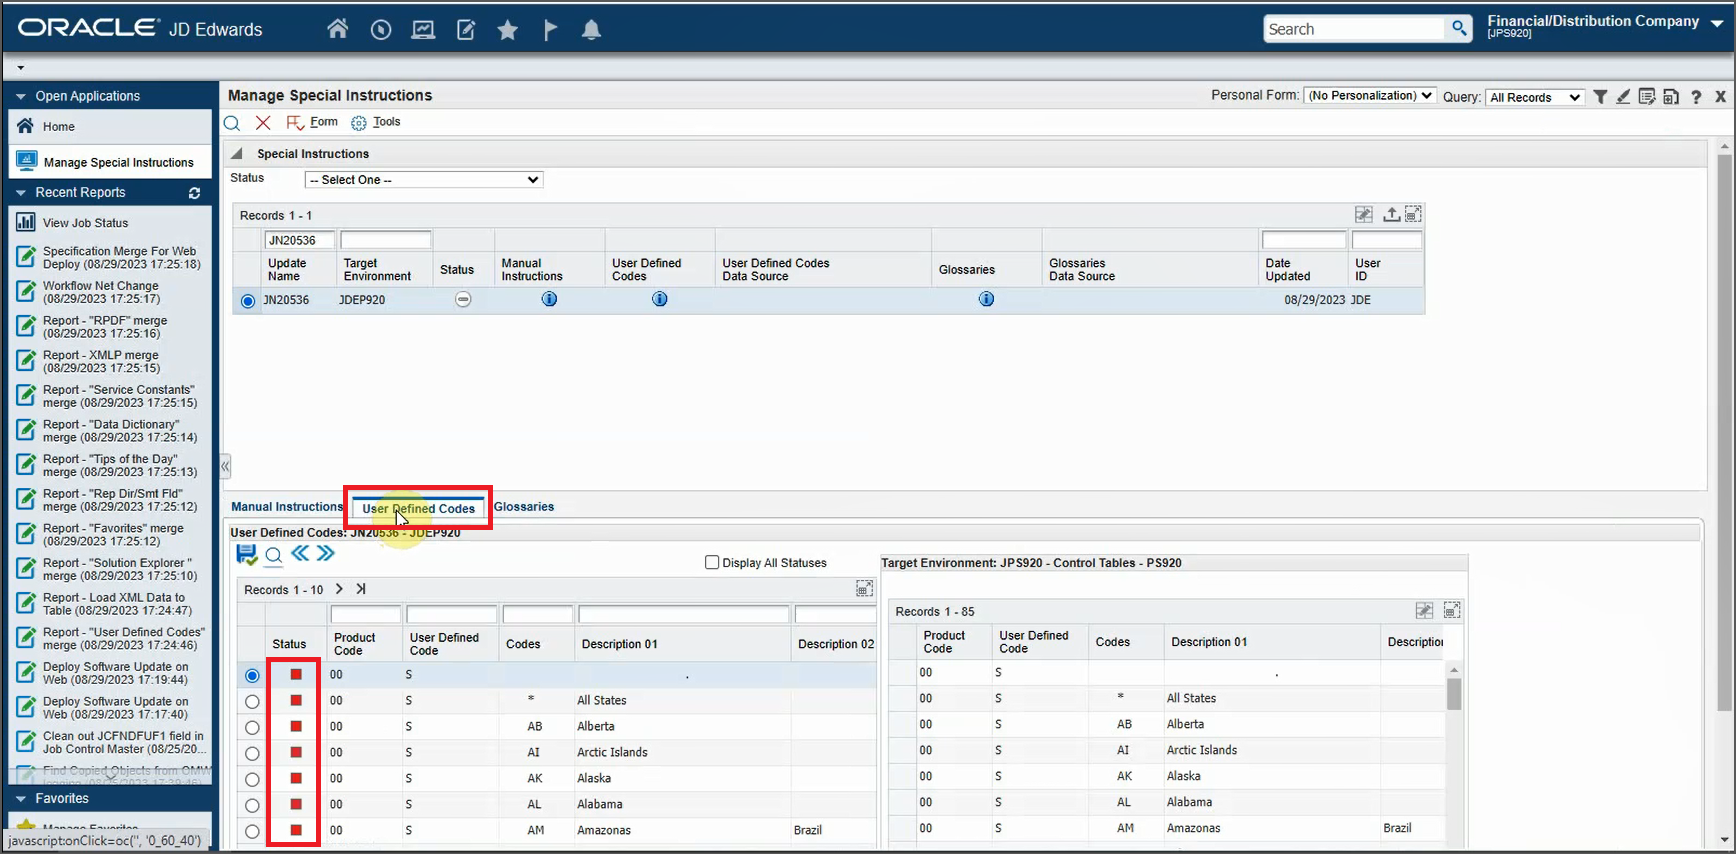Open View Job Status link
This screenshot has width=1736, height=854.
pos(85,223)
